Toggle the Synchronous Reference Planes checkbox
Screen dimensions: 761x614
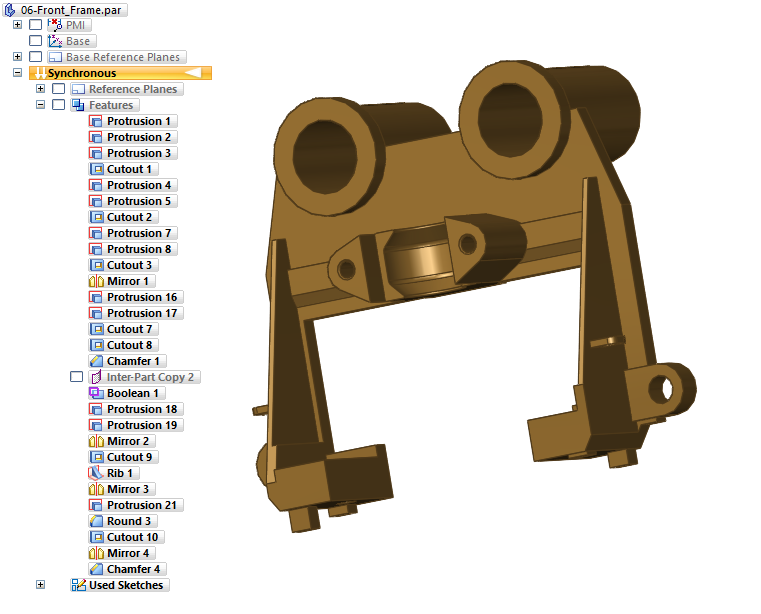coord(58,89)
